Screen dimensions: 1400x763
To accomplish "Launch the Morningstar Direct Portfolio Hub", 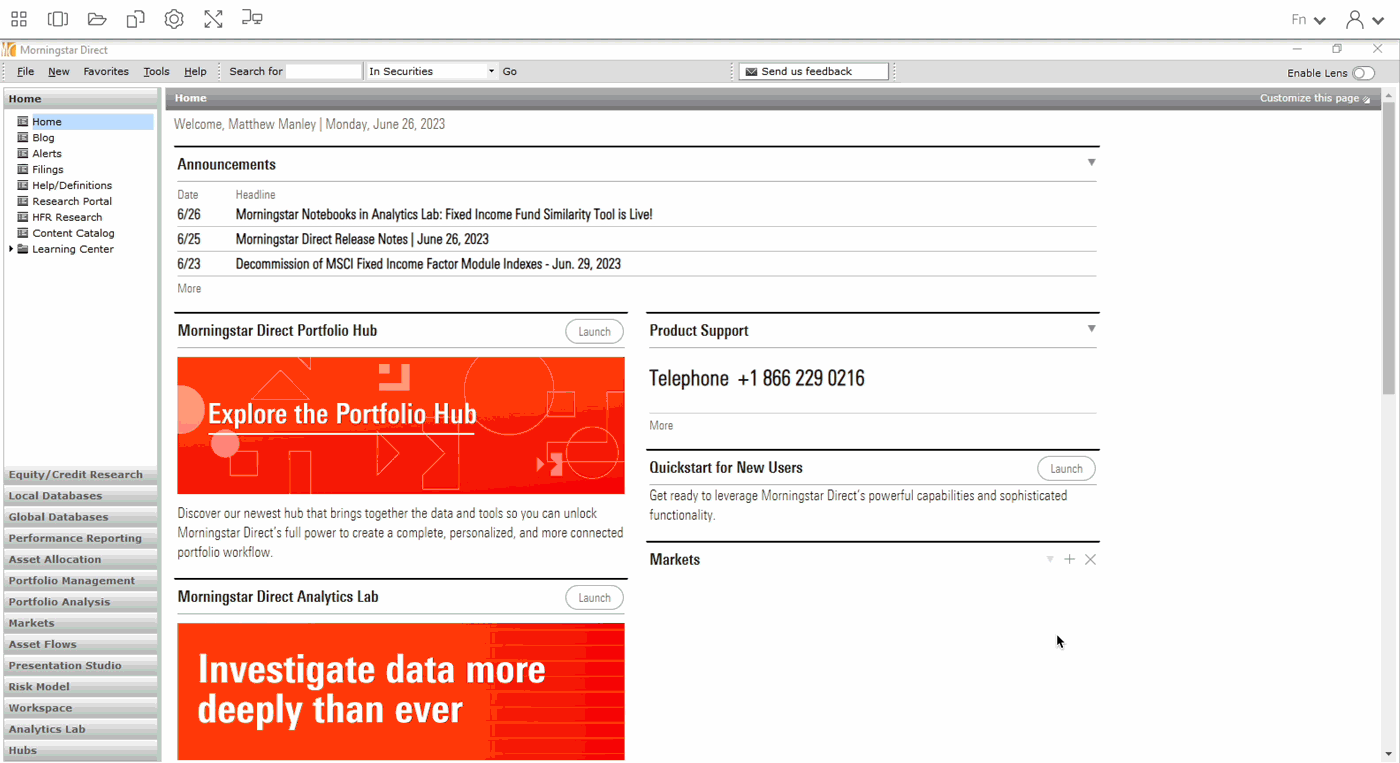I will tap(594, 332).
